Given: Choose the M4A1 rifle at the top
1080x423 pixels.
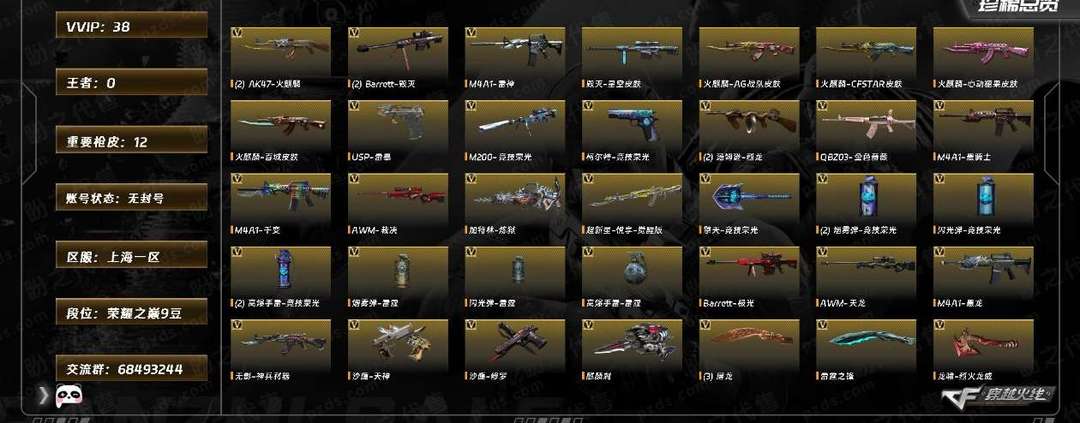Looking at the screenshot, I should (x=515, y=52).
